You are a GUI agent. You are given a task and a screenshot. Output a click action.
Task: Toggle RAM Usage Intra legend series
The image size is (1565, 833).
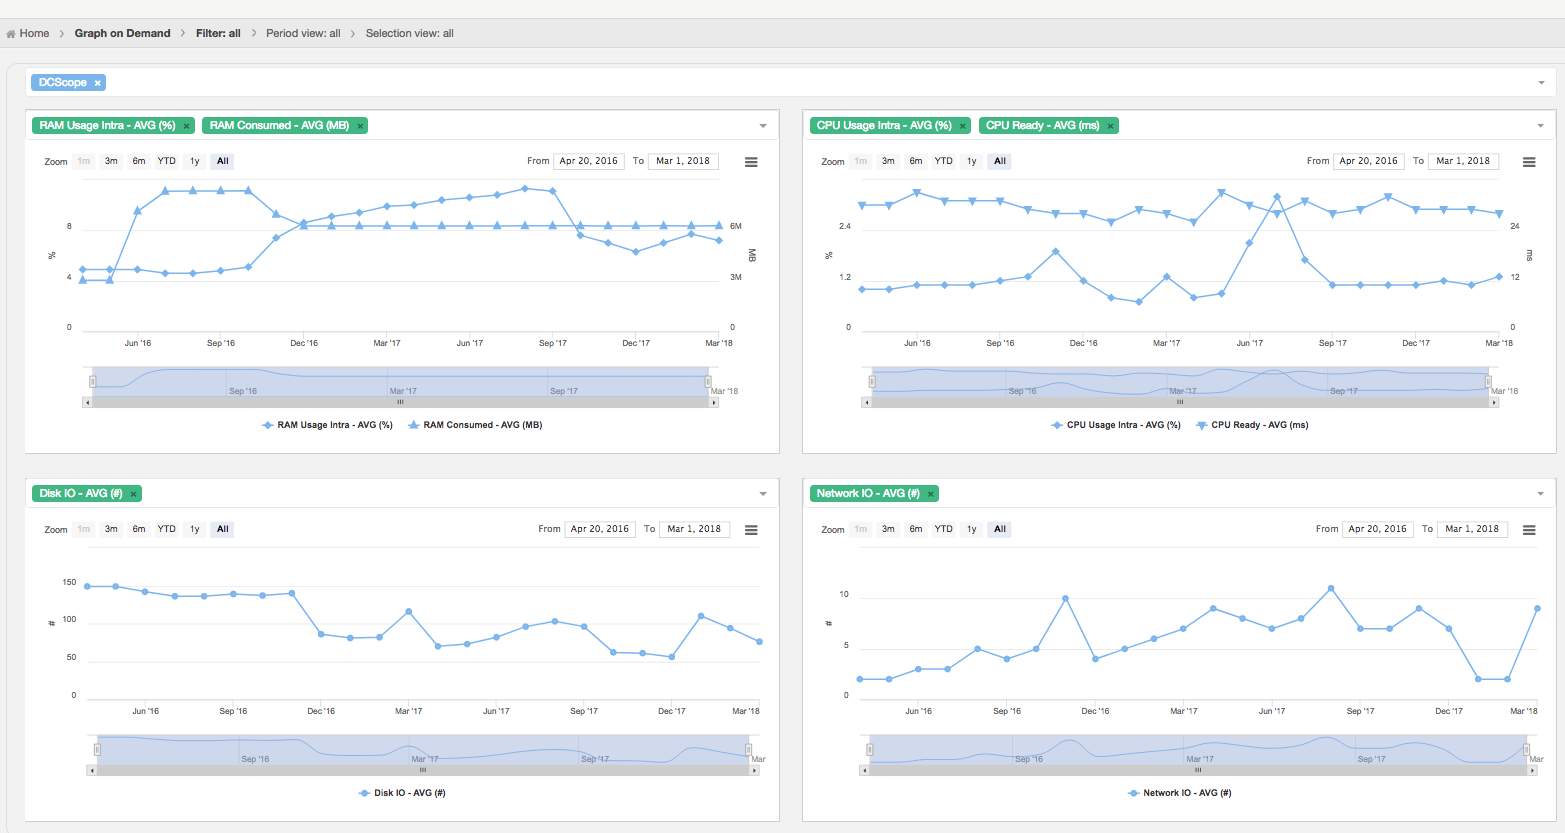click(x=327, y=425)
